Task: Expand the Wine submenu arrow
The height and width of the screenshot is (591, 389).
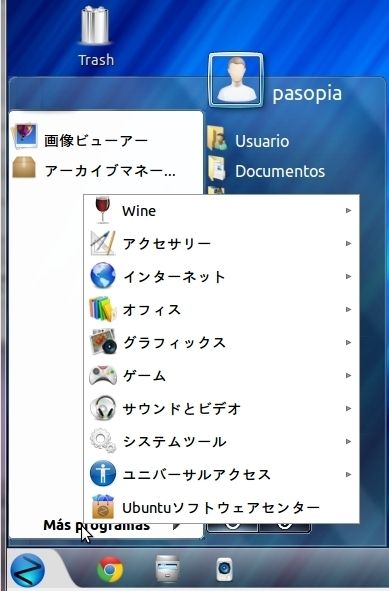Action: click(349, 211)
